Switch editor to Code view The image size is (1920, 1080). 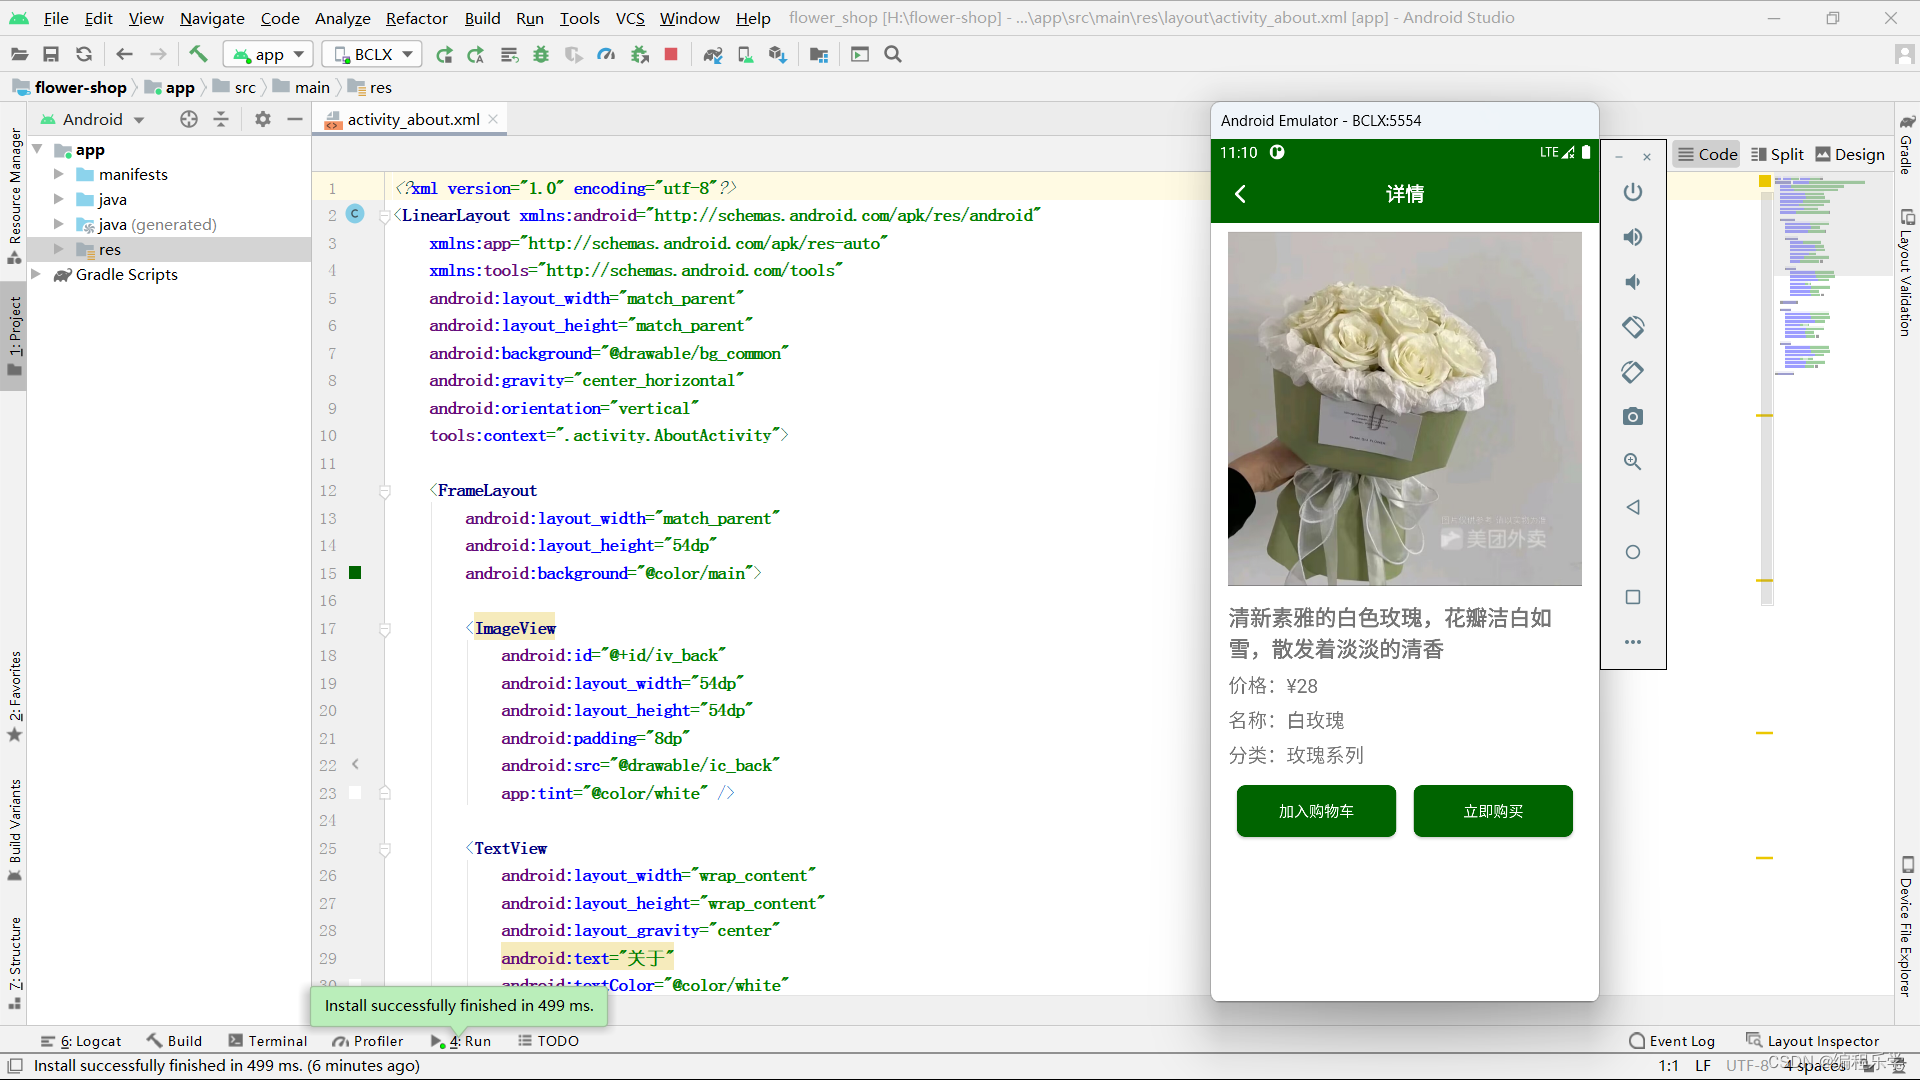(1707, 154)
